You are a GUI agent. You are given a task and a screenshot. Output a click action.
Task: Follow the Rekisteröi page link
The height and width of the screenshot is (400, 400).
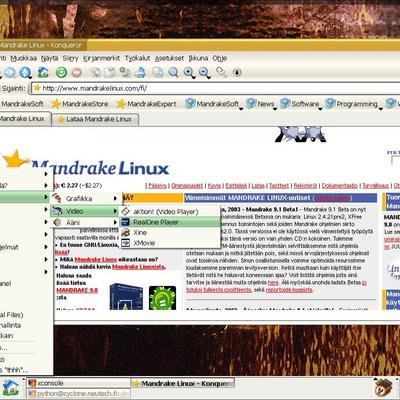[305, 186]
